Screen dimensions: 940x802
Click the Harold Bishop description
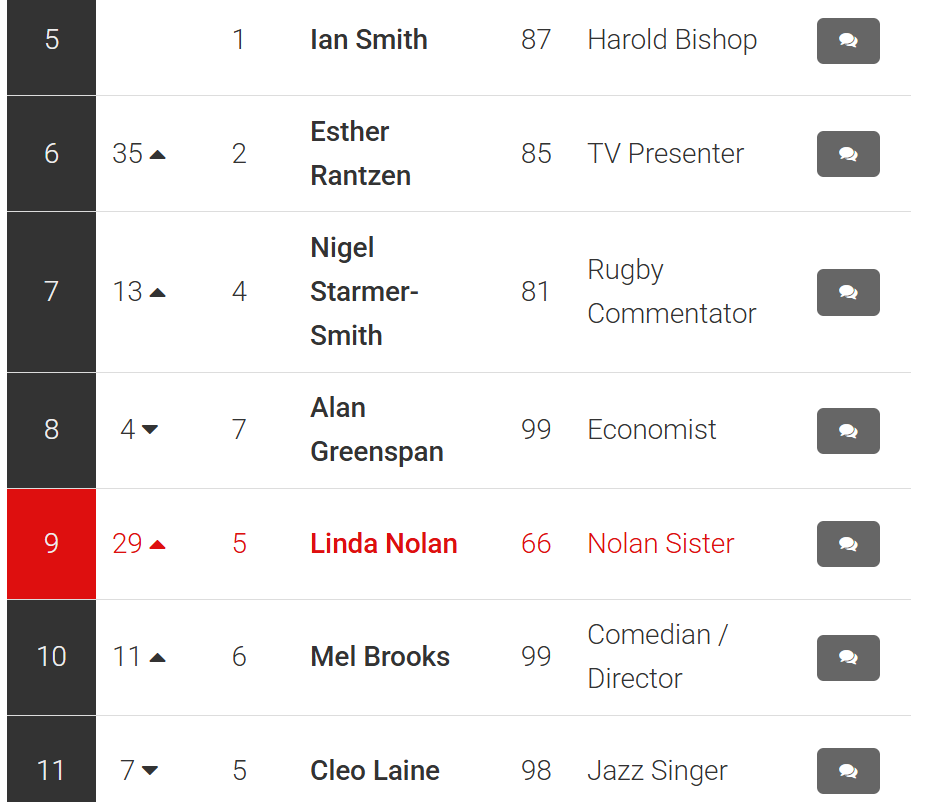pos(672,40)
